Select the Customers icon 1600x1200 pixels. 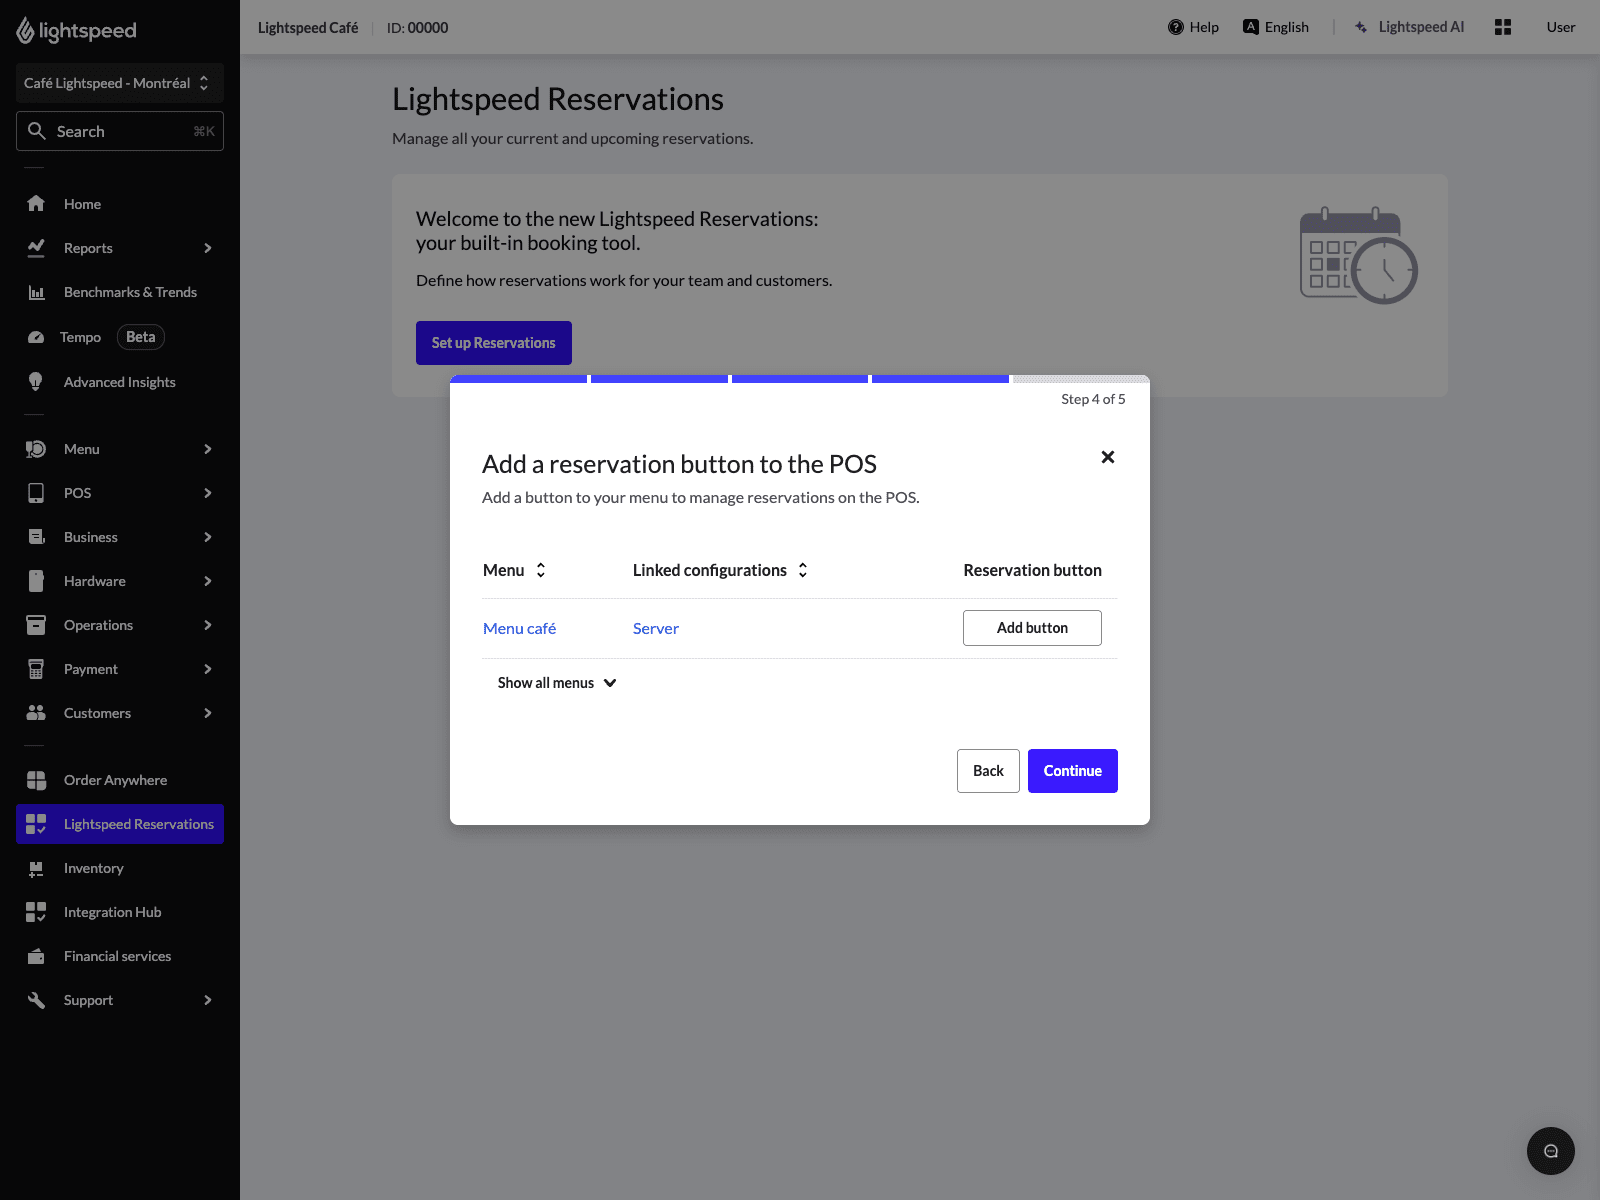point(36,712)
